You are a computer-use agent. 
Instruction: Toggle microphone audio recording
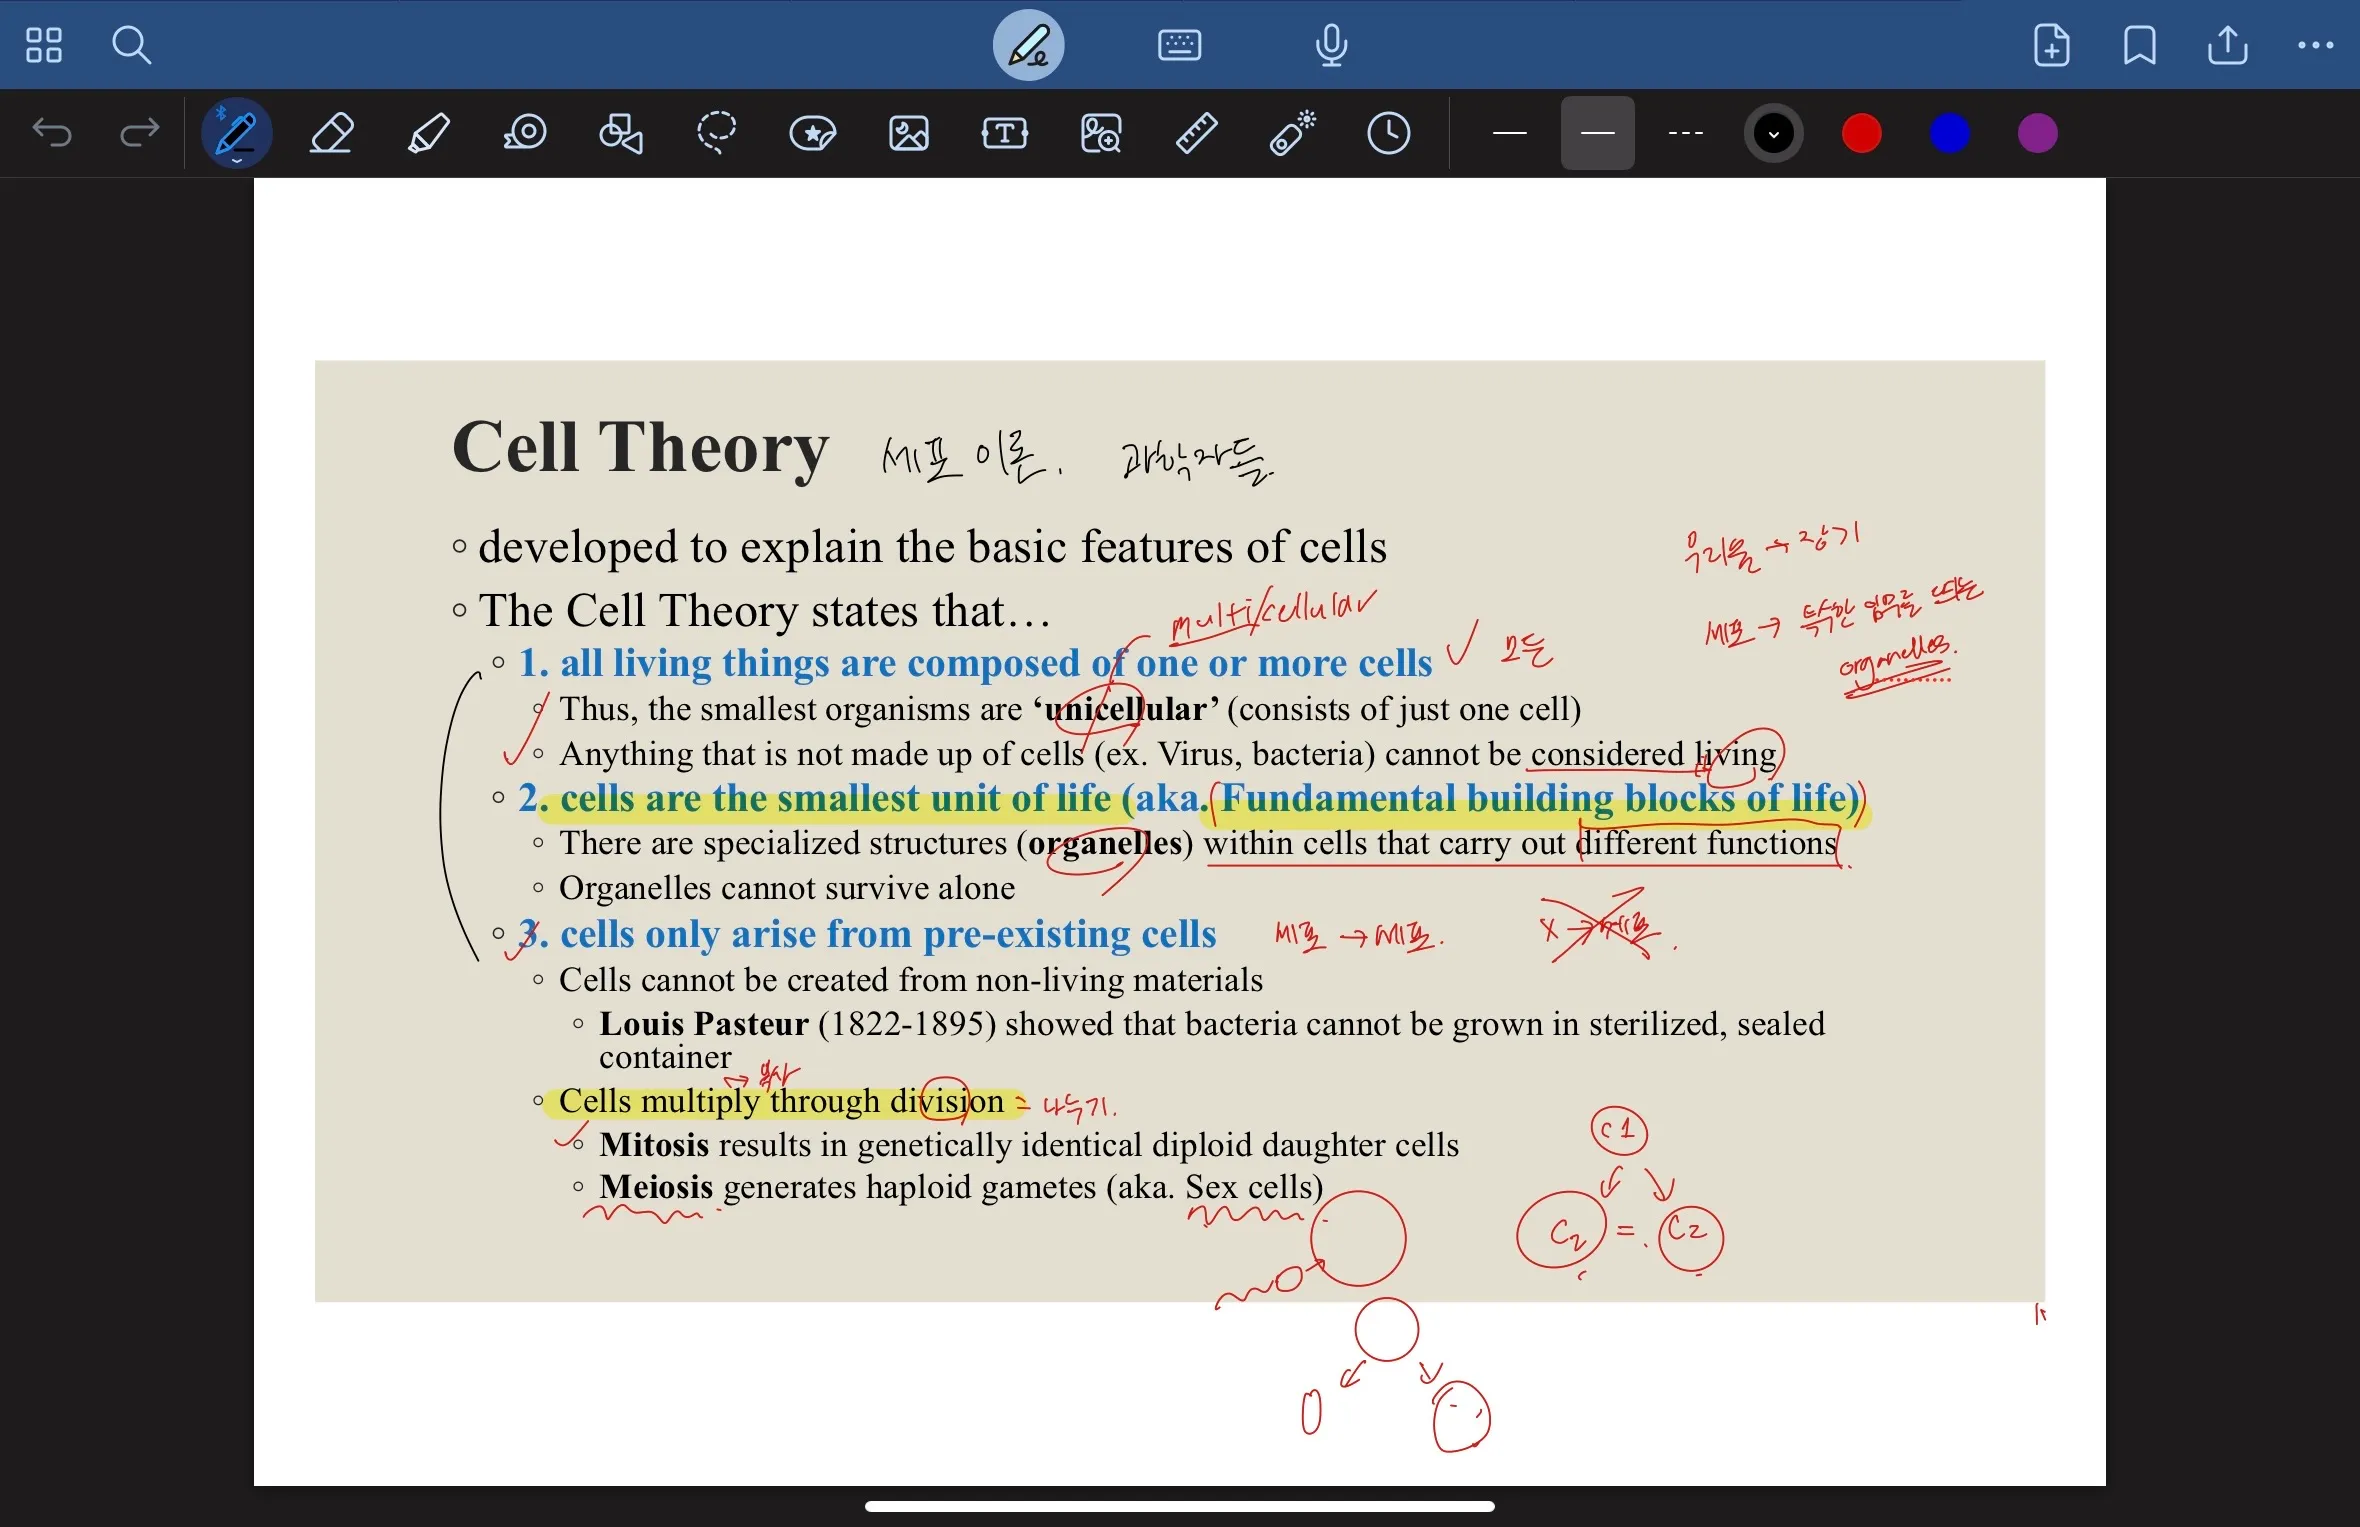pos(1332,46)
